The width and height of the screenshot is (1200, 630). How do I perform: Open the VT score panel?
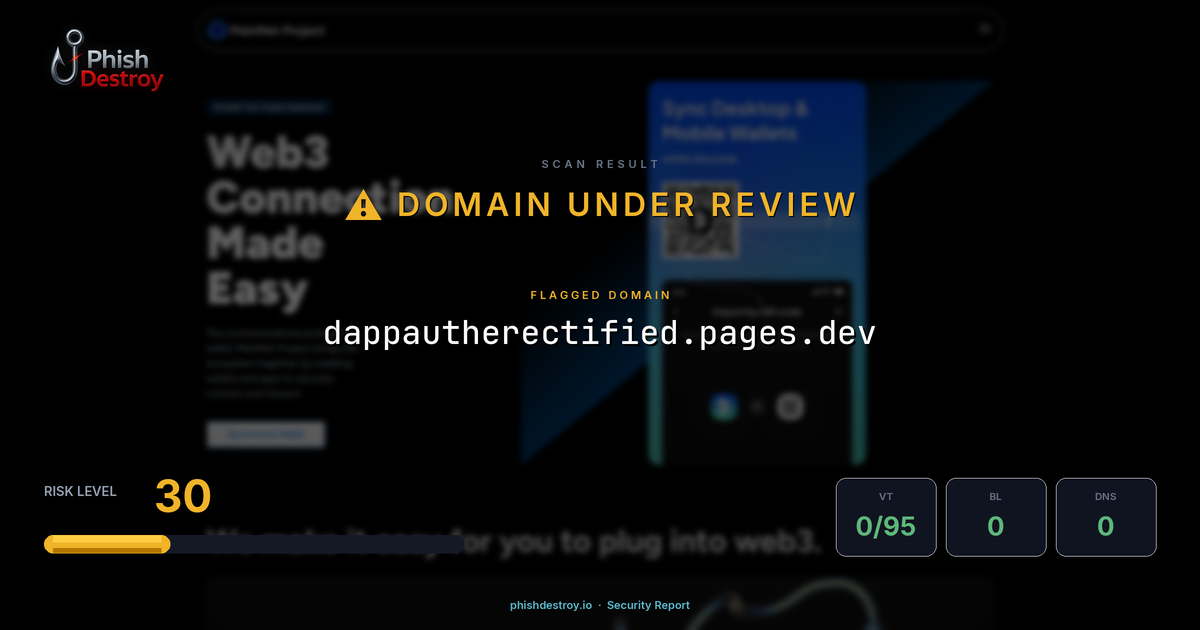tap(886, 517)
